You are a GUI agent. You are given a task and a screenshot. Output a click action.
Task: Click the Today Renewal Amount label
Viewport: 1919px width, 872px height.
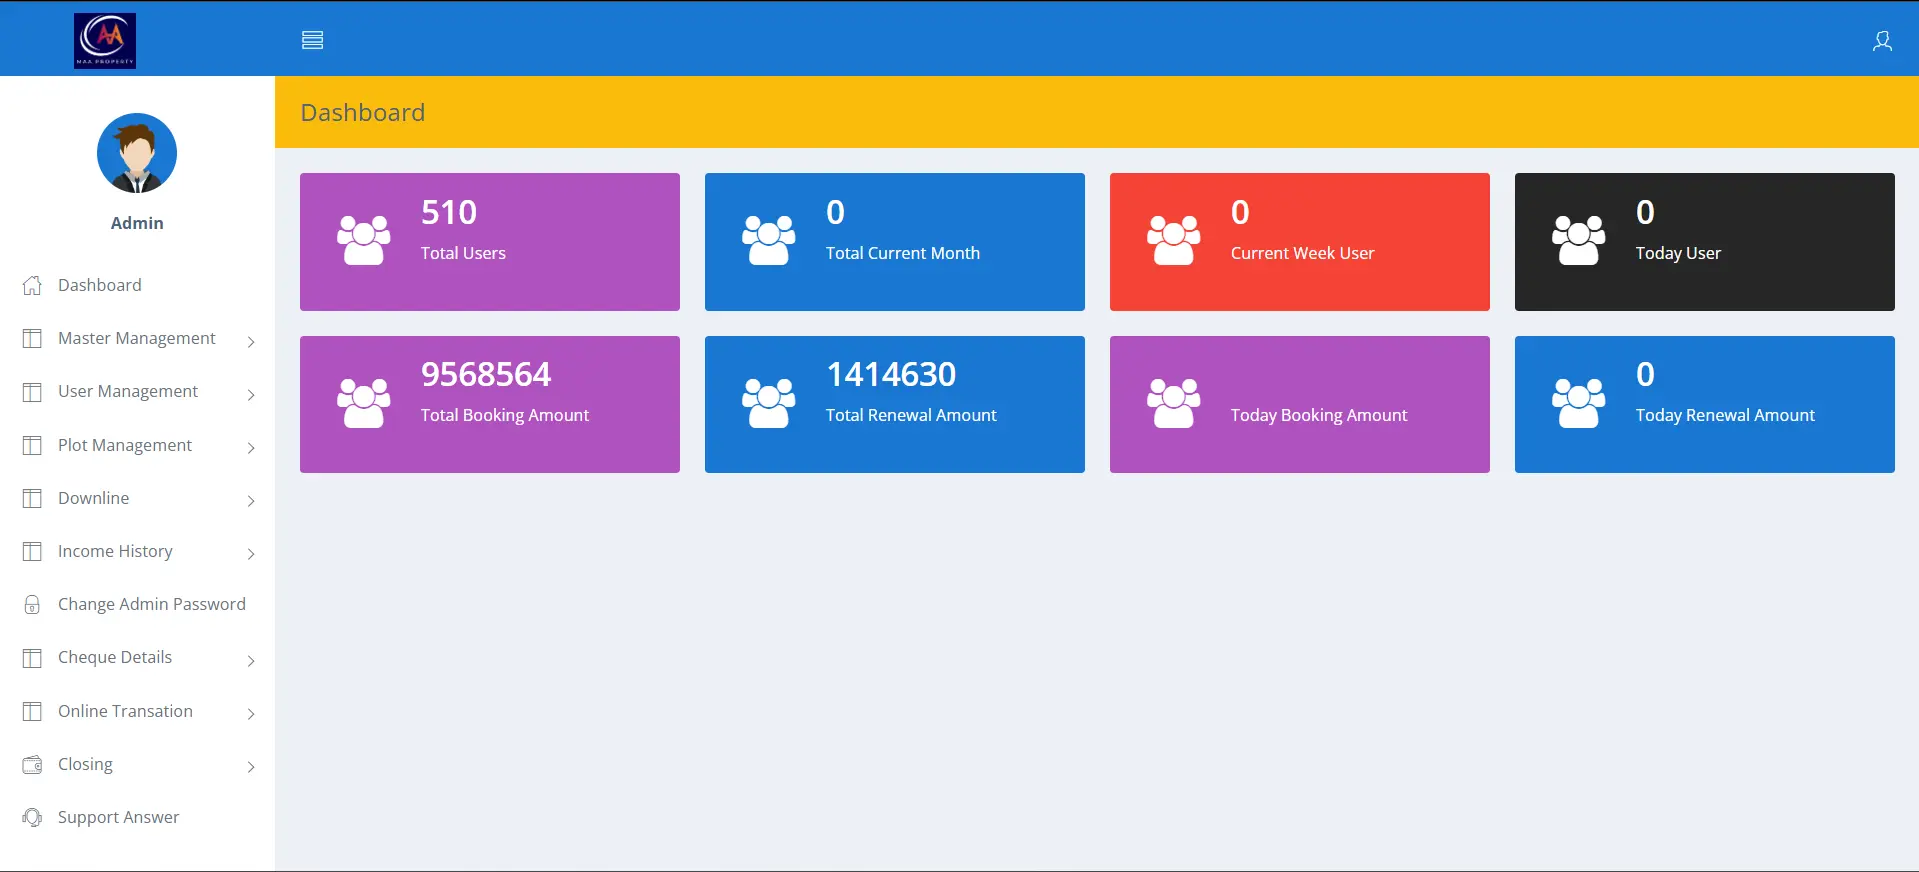[1725, 416]
